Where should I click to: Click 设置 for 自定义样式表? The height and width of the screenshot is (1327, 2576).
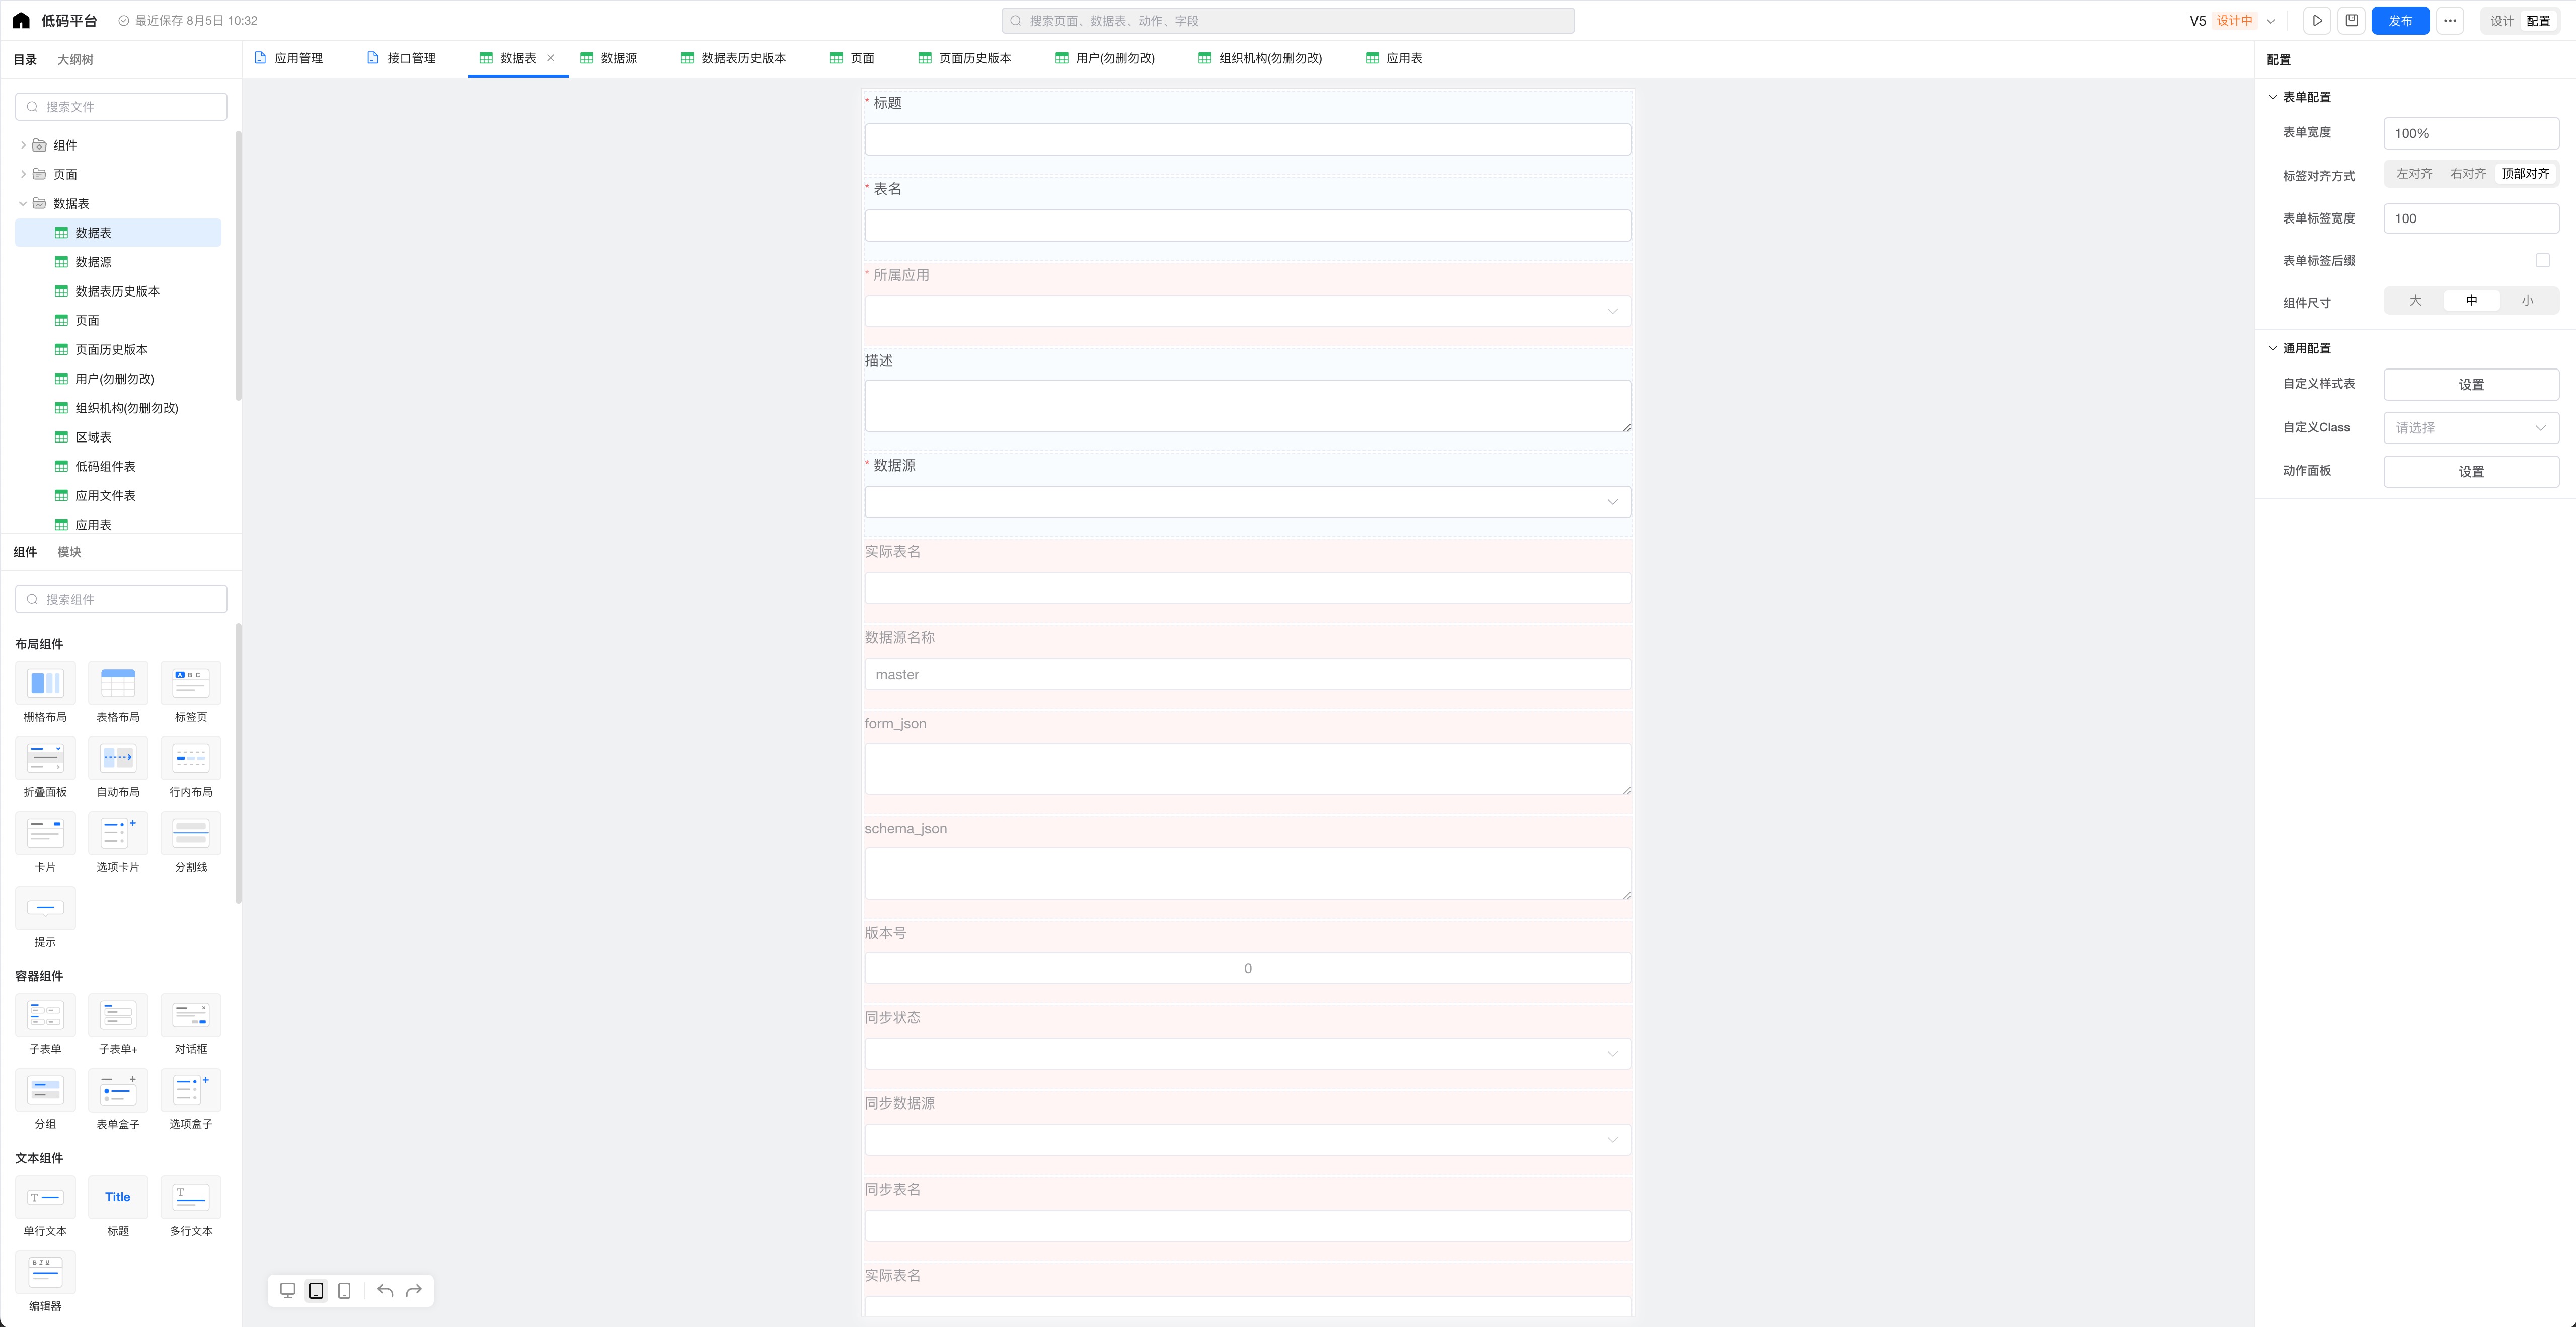(x=2471, y=385)
